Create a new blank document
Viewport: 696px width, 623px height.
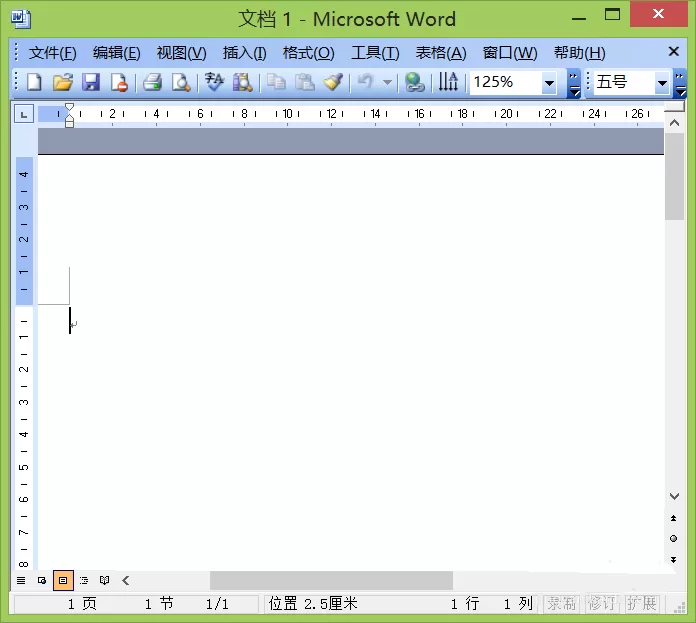(34, 83)
